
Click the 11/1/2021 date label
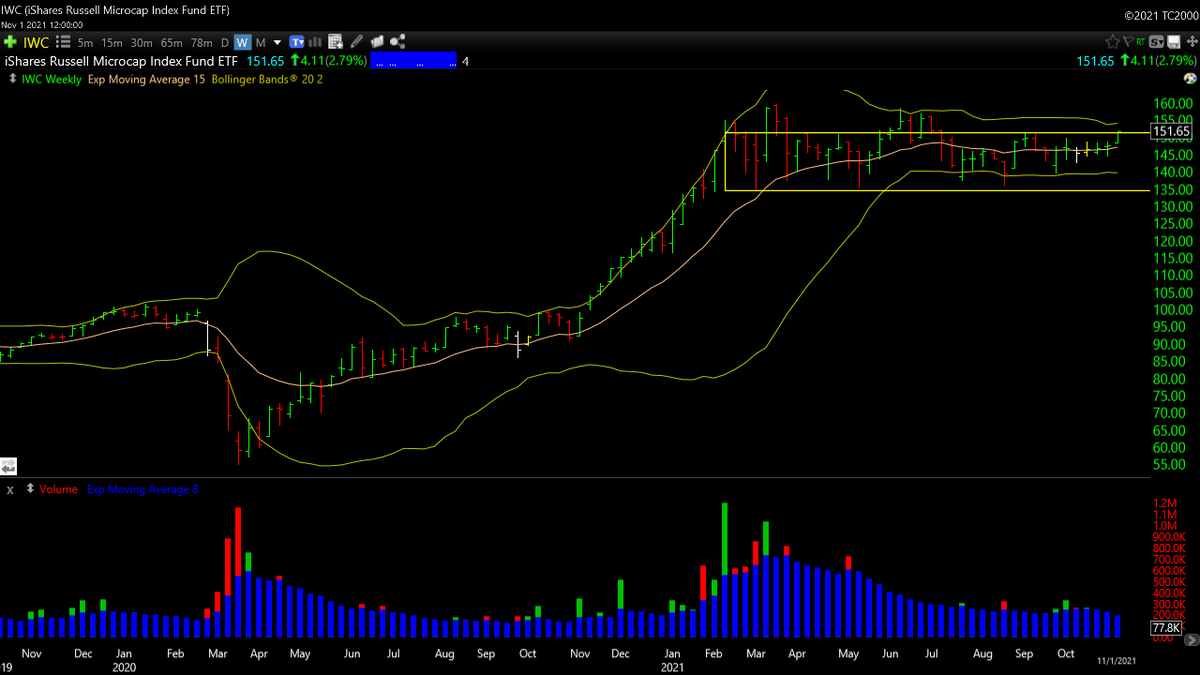(x=1118, y=662)
